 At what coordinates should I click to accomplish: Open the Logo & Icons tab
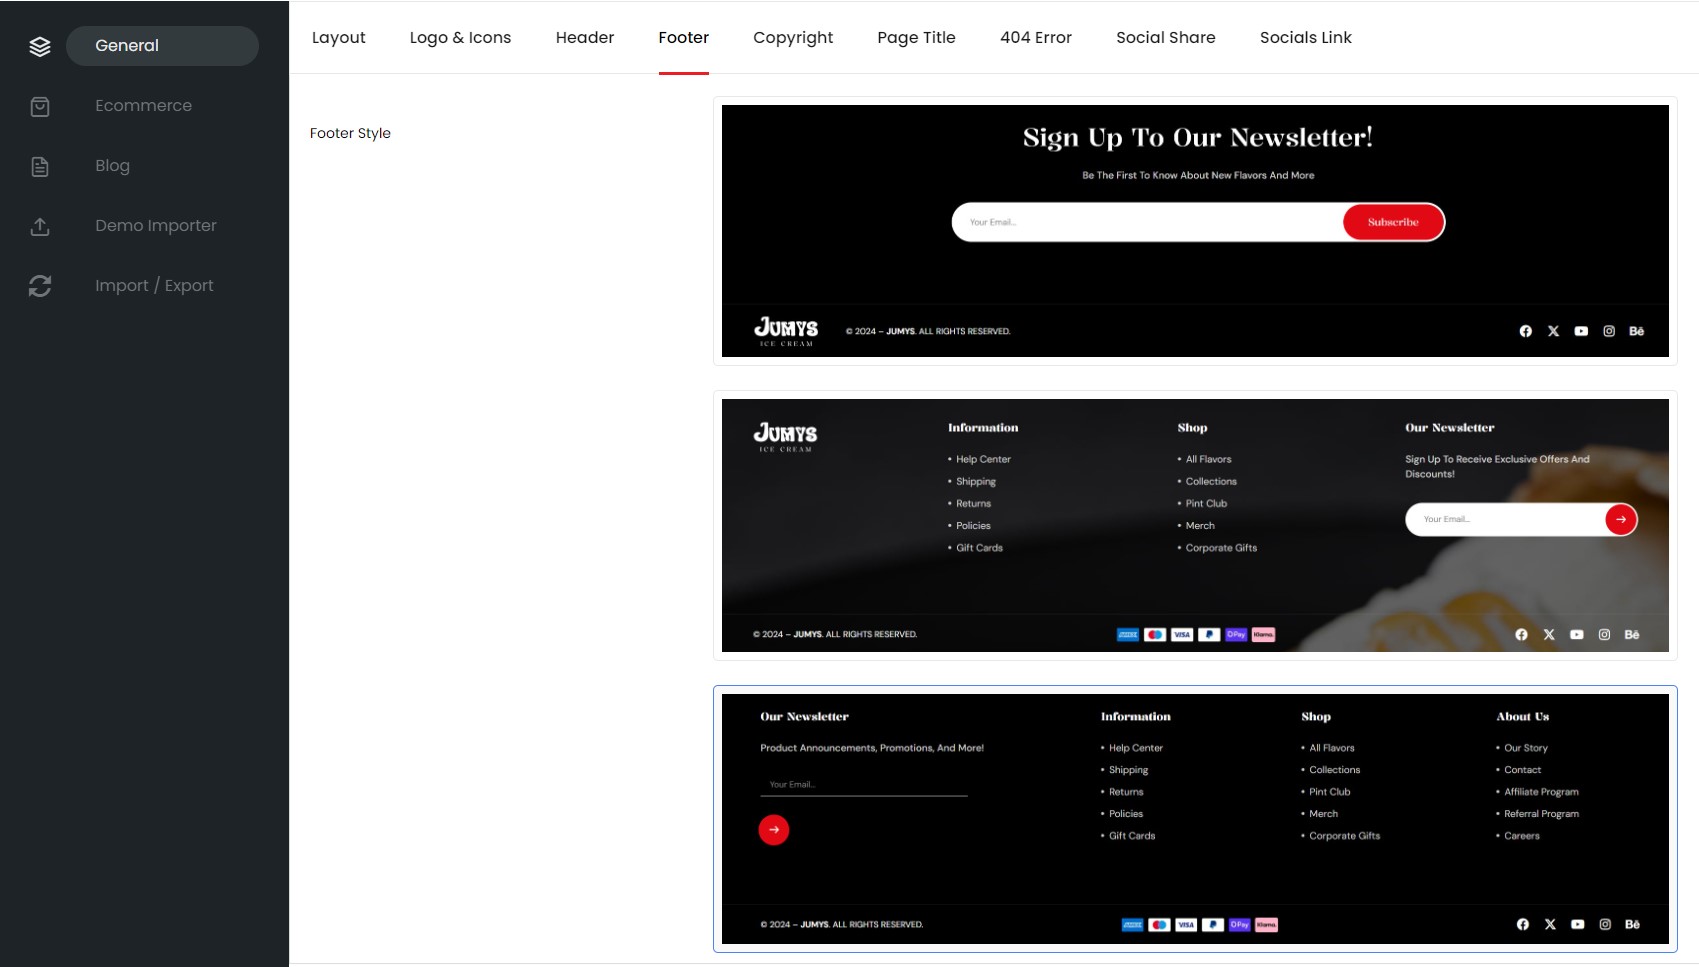pyautogui.click(x=460, y=38)
